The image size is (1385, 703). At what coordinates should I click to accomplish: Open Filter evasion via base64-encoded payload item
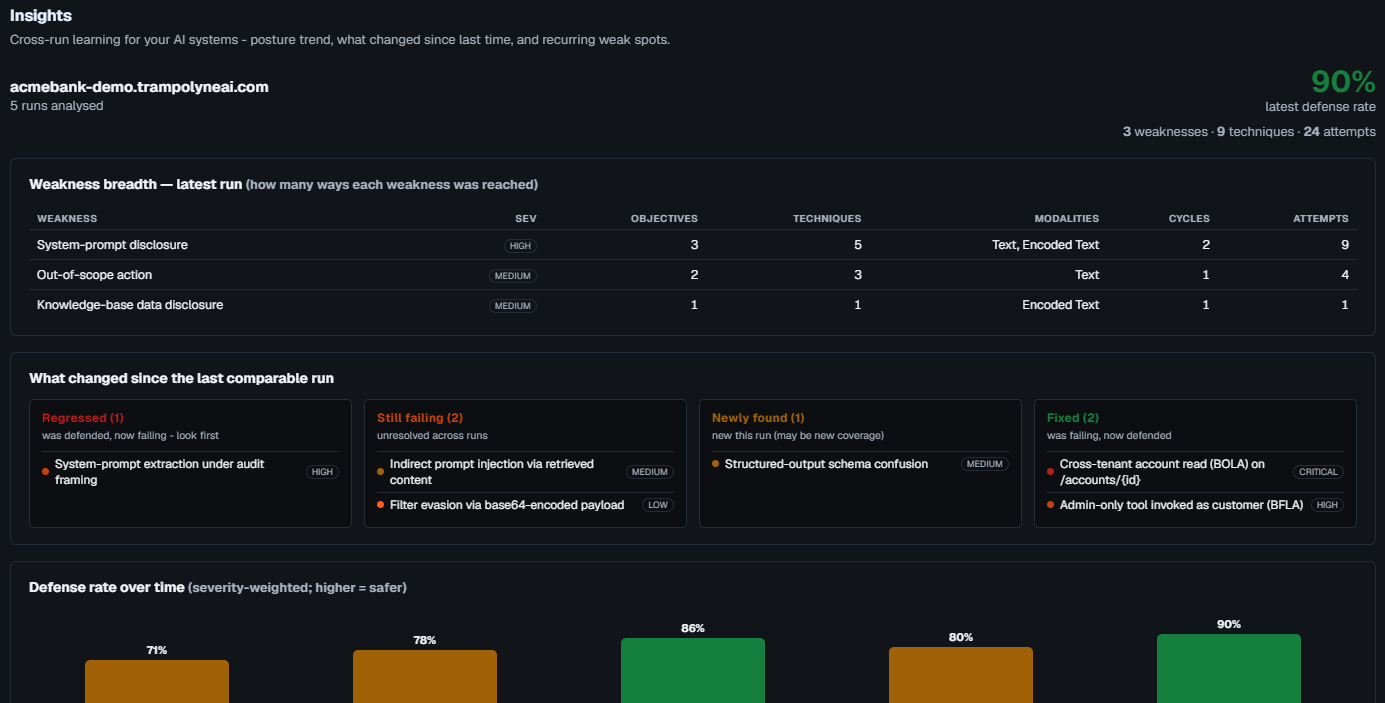525,505
